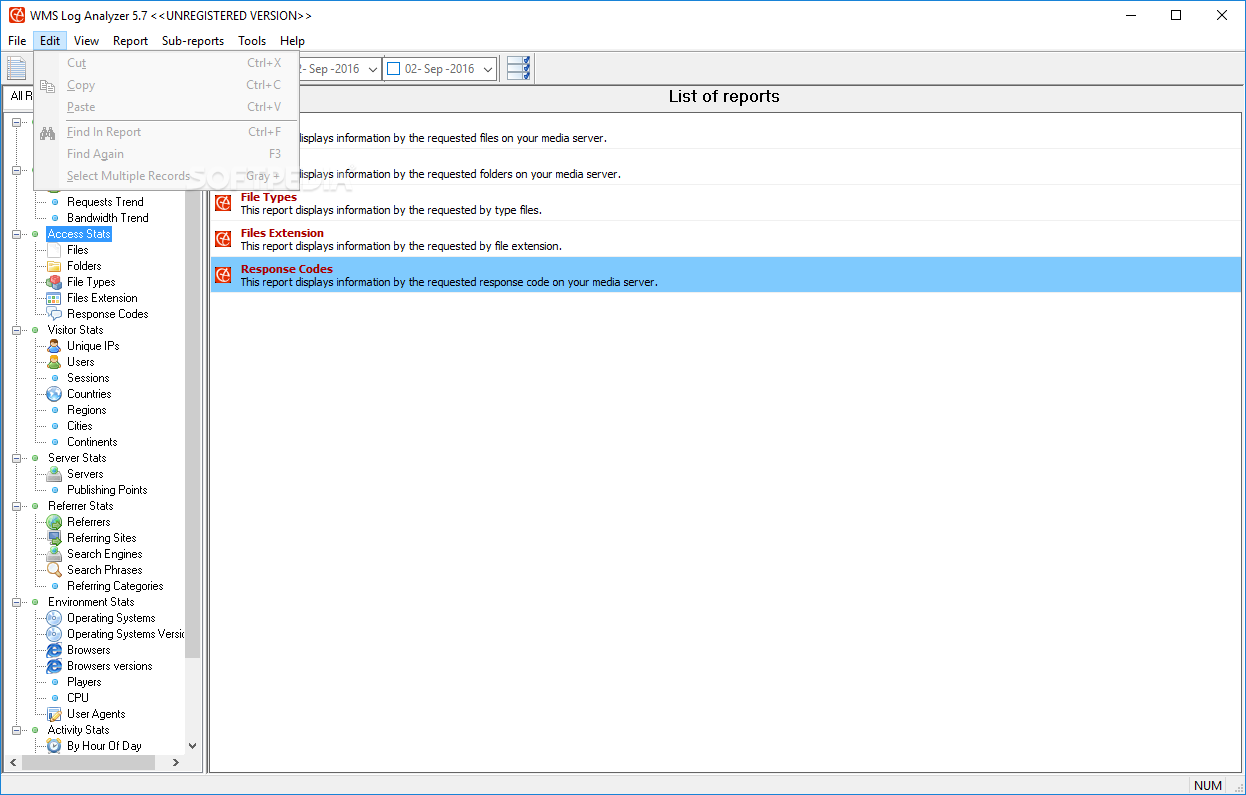Open the filter options toolbar icon
This screenshot has width=1246, height=795.
click(x=518, y=68)
